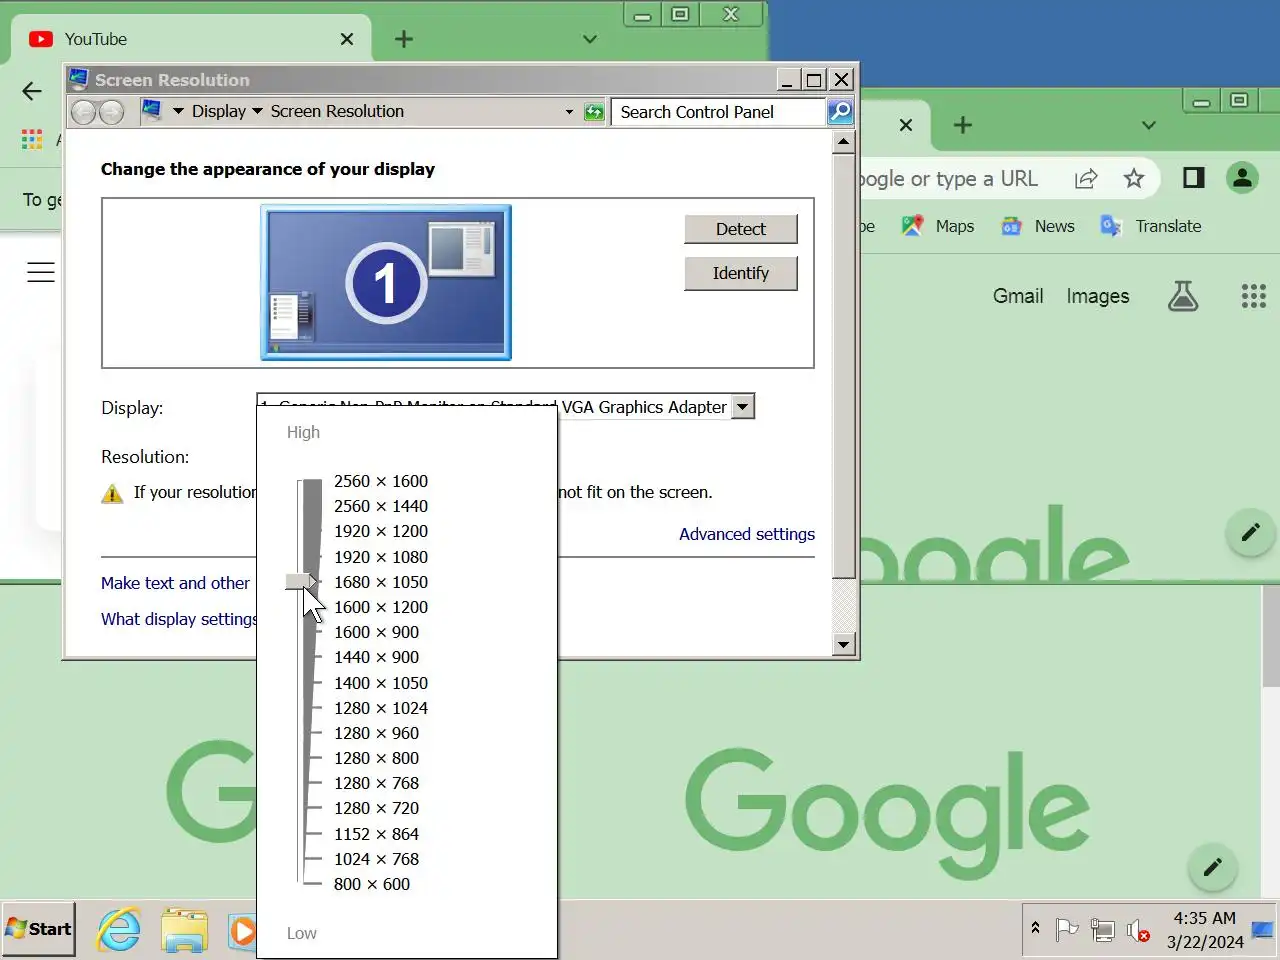Open 'What display settings' help link

178,619
